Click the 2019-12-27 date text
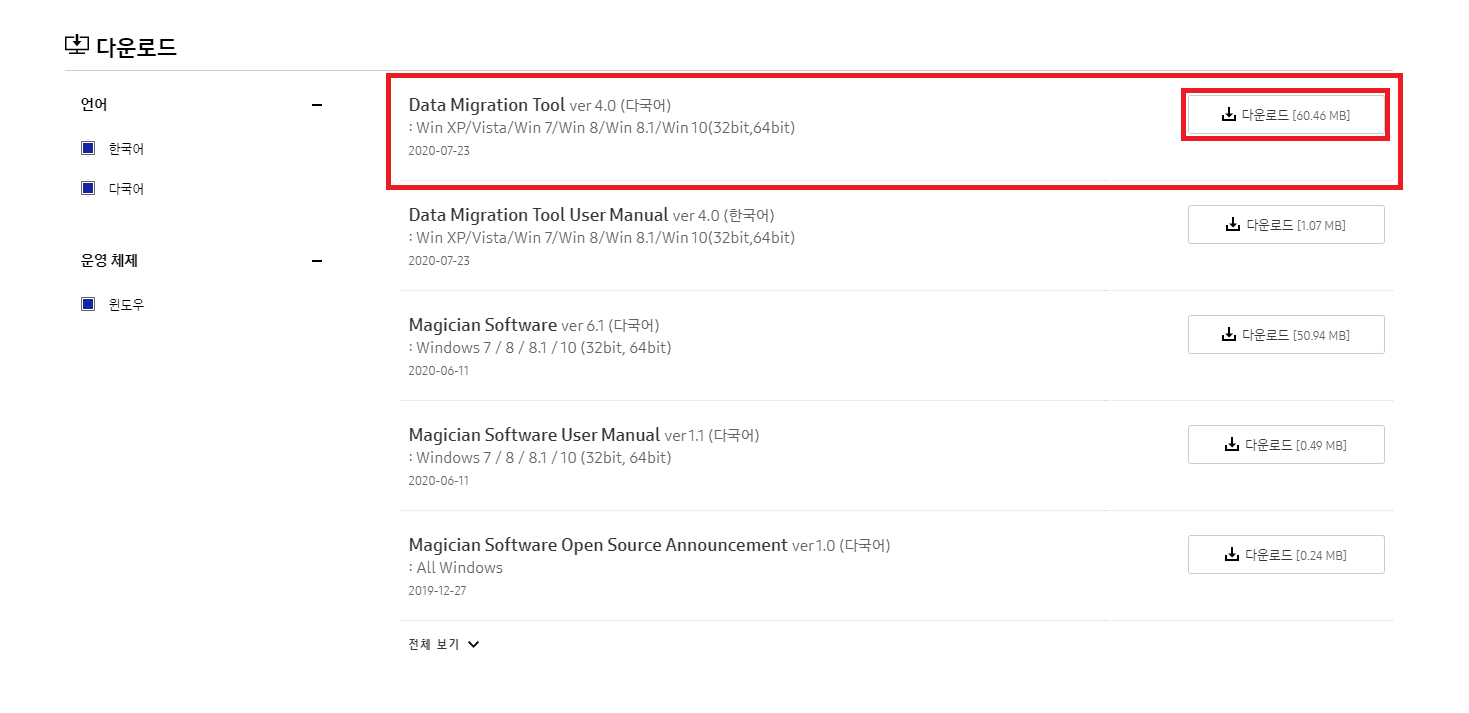 coord(437,591)
